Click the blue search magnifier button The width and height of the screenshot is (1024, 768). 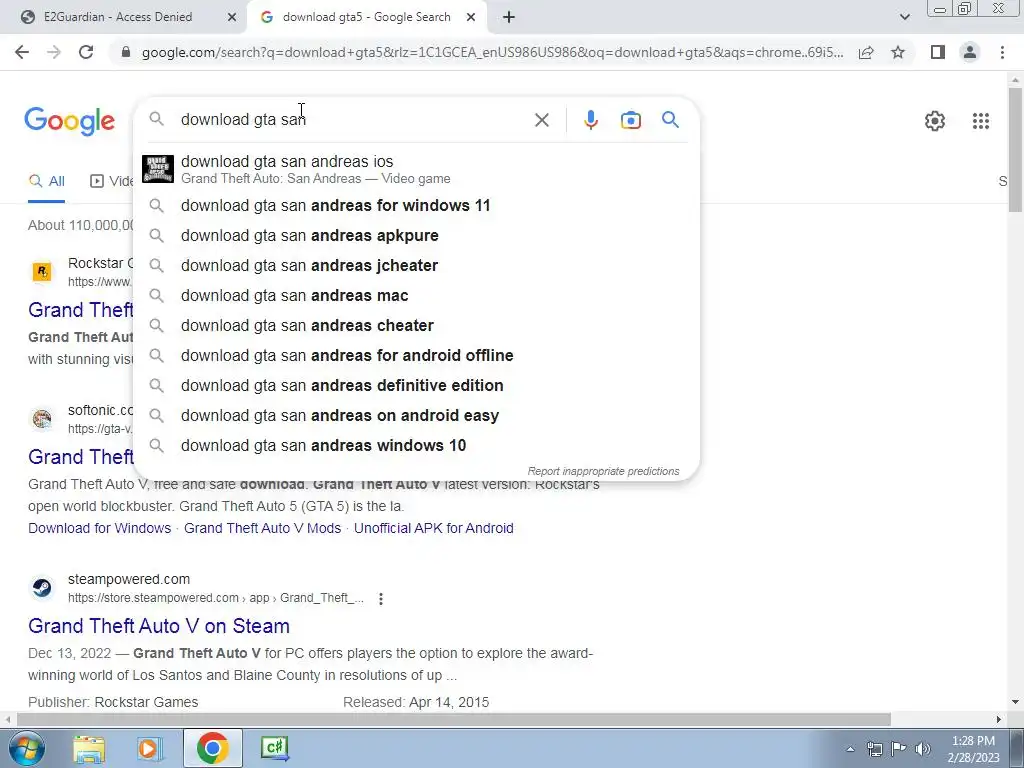point(670,120)
